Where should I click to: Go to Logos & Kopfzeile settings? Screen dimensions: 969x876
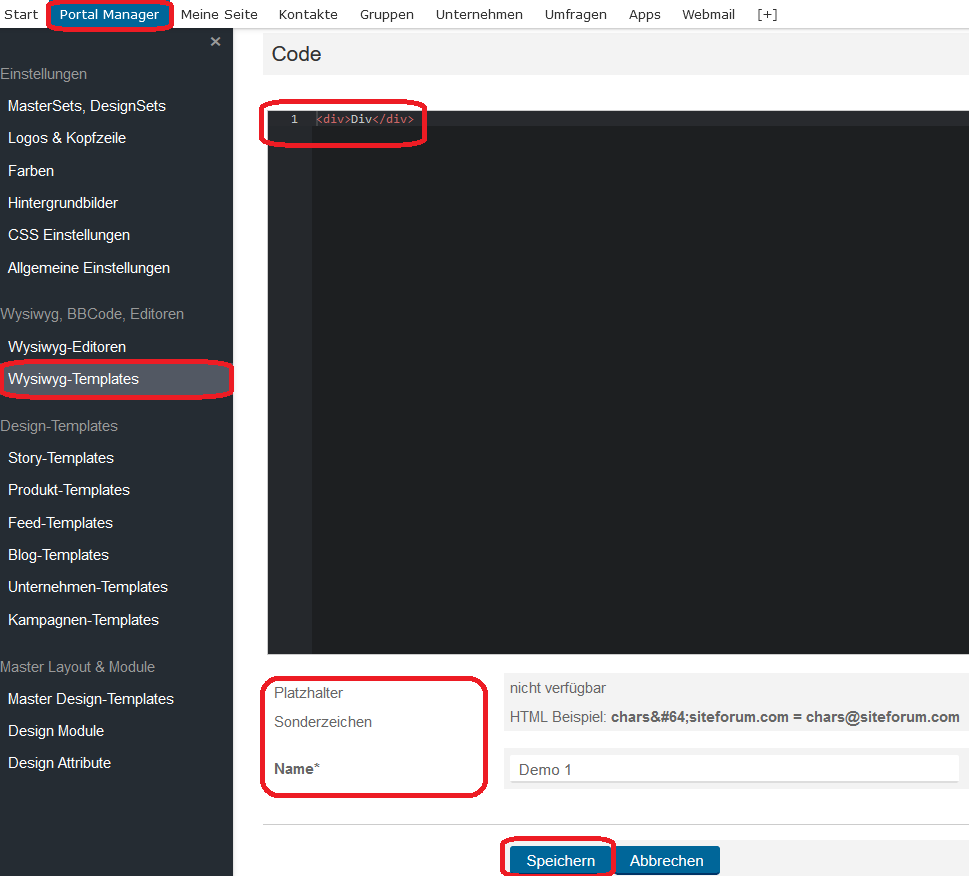click(x=67, y=138)
